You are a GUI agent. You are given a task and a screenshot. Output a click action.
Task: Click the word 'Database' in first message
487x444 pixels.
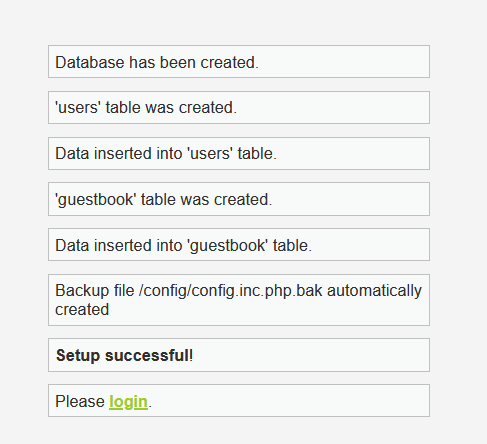pos(90,62)
